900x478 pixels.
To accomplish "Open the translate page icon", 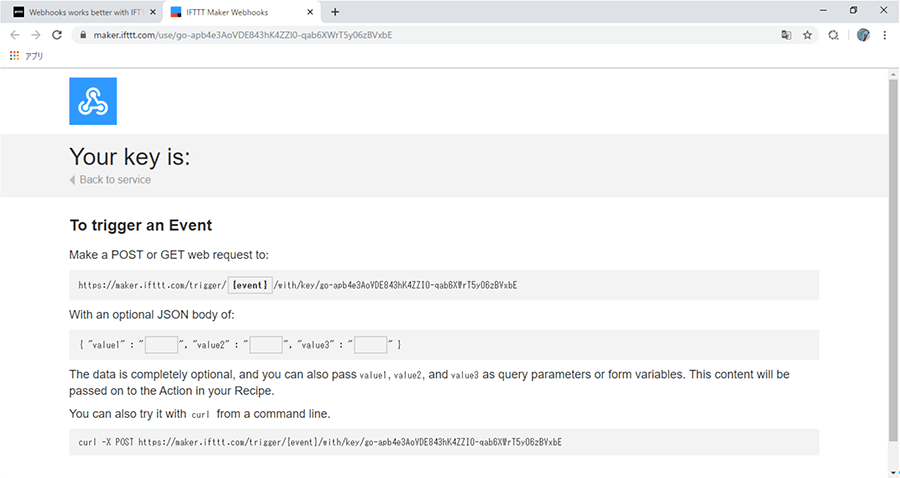I will click(786, 35).
